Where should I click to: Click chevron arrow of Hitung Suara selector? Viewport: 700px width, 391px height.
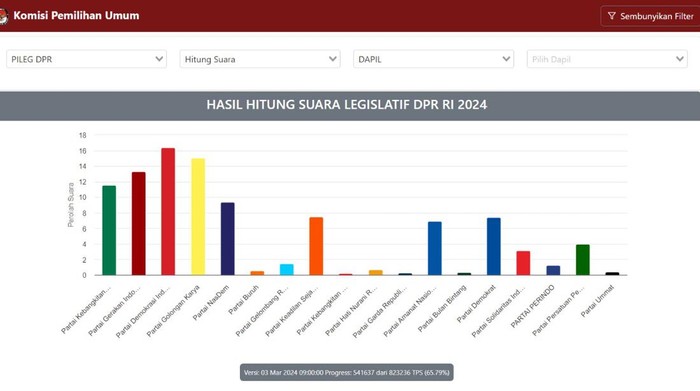click(x=333, y=59)
